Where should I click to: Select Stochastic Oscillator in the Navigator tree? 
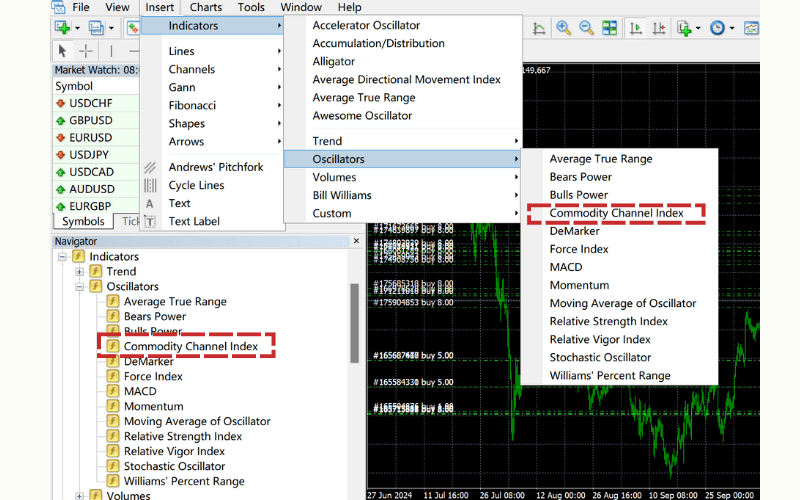[x=174, y=466]
